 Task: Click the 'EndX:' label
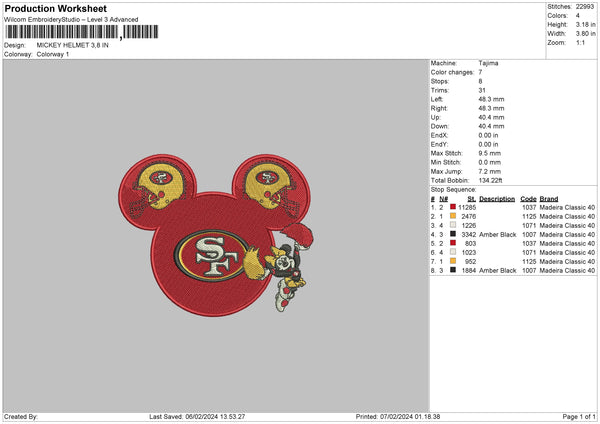[439, 135]
